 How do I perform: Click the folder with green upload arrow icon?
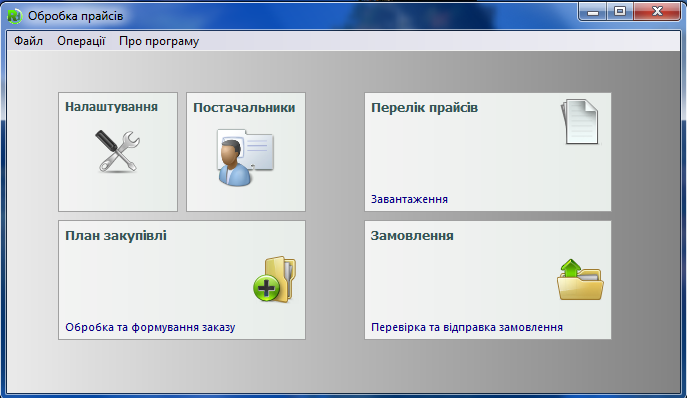[580, 280]
